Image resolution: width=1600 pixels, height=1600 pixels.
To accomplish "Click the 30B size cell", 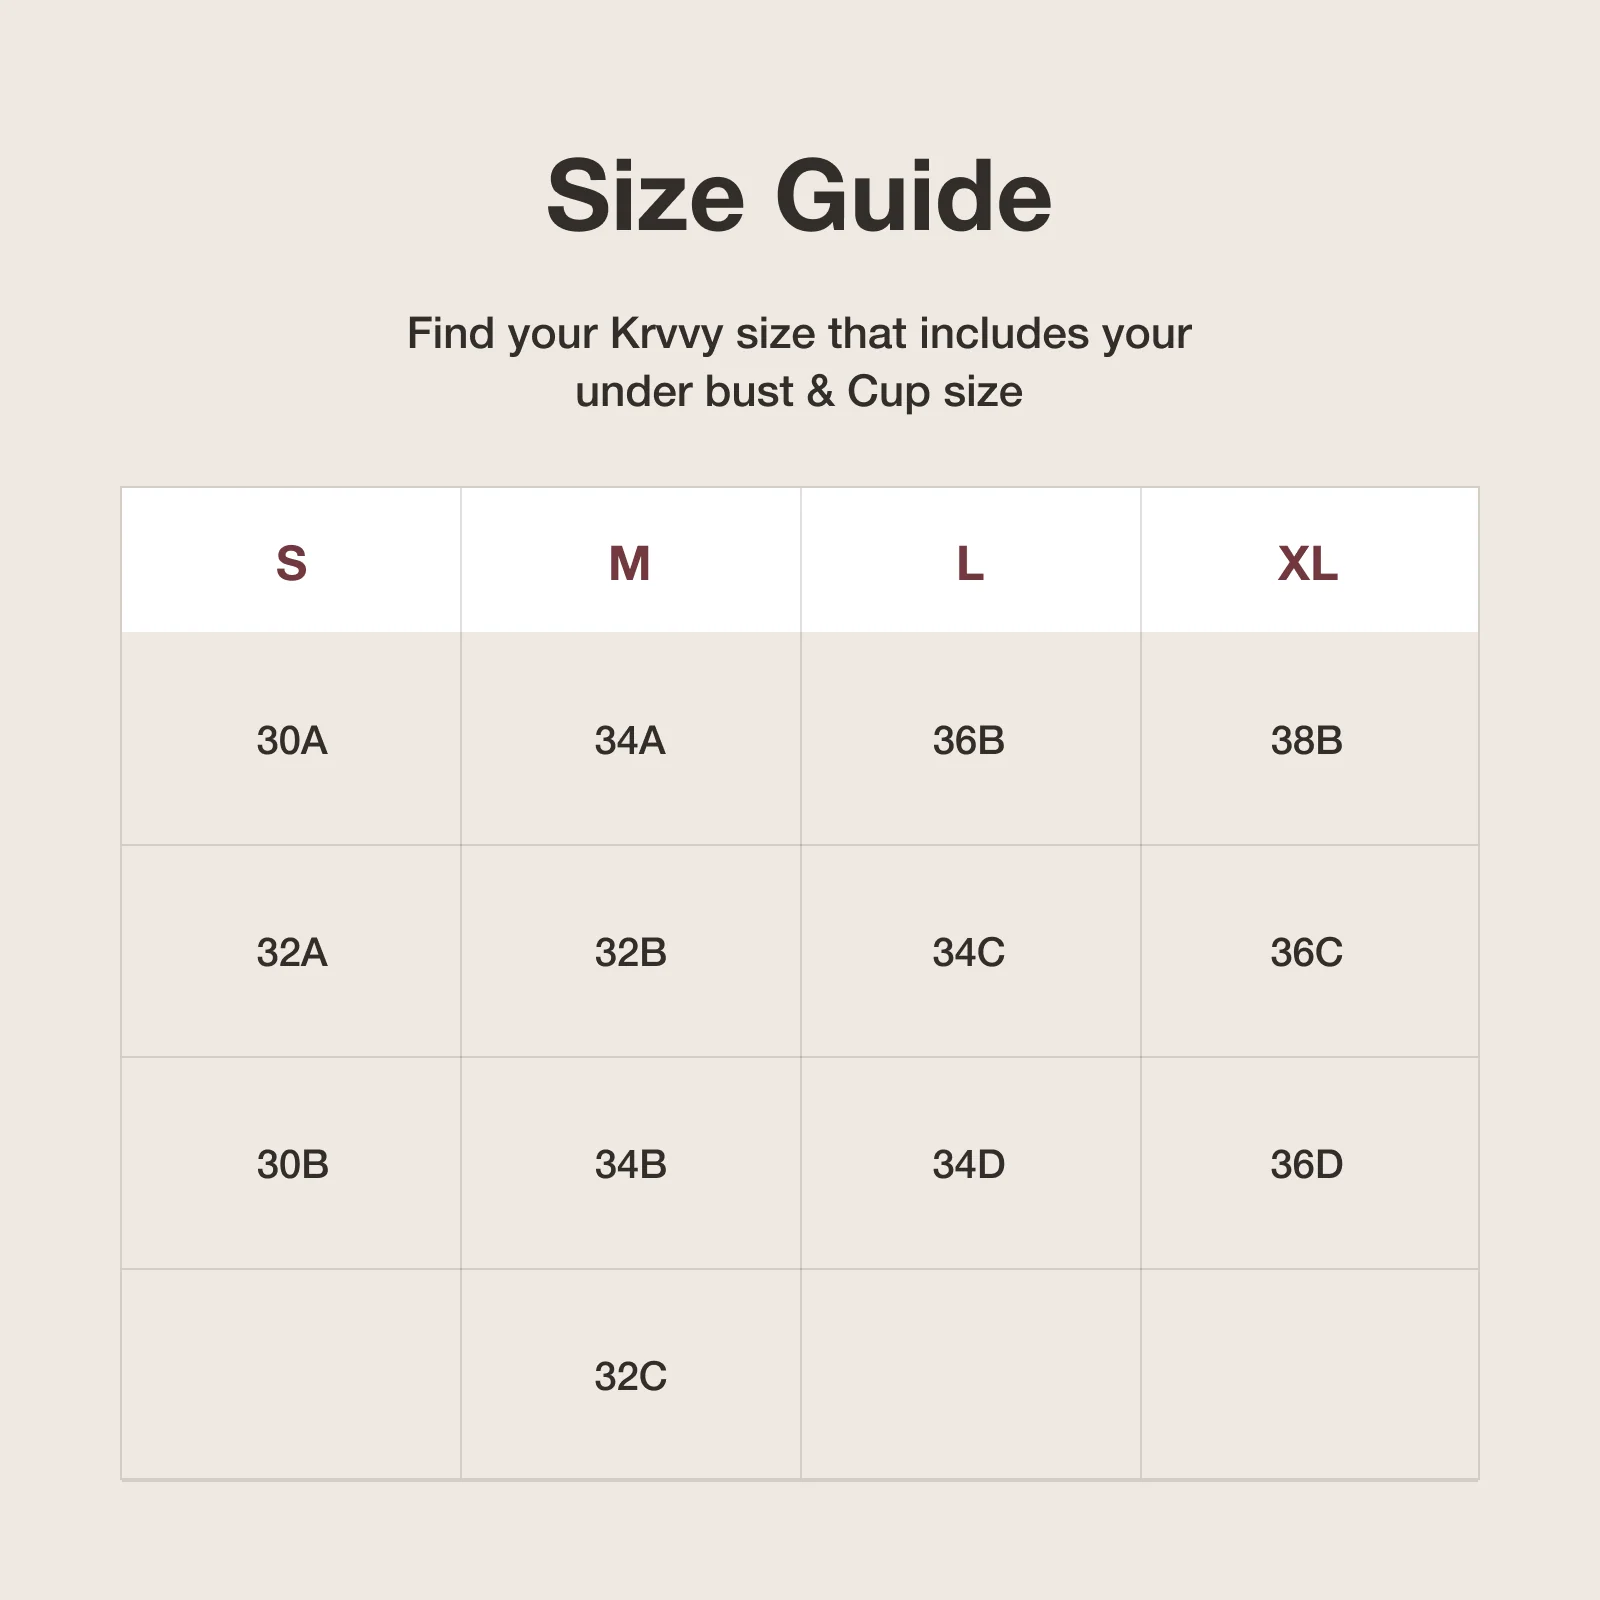I will coord(293,1165).
